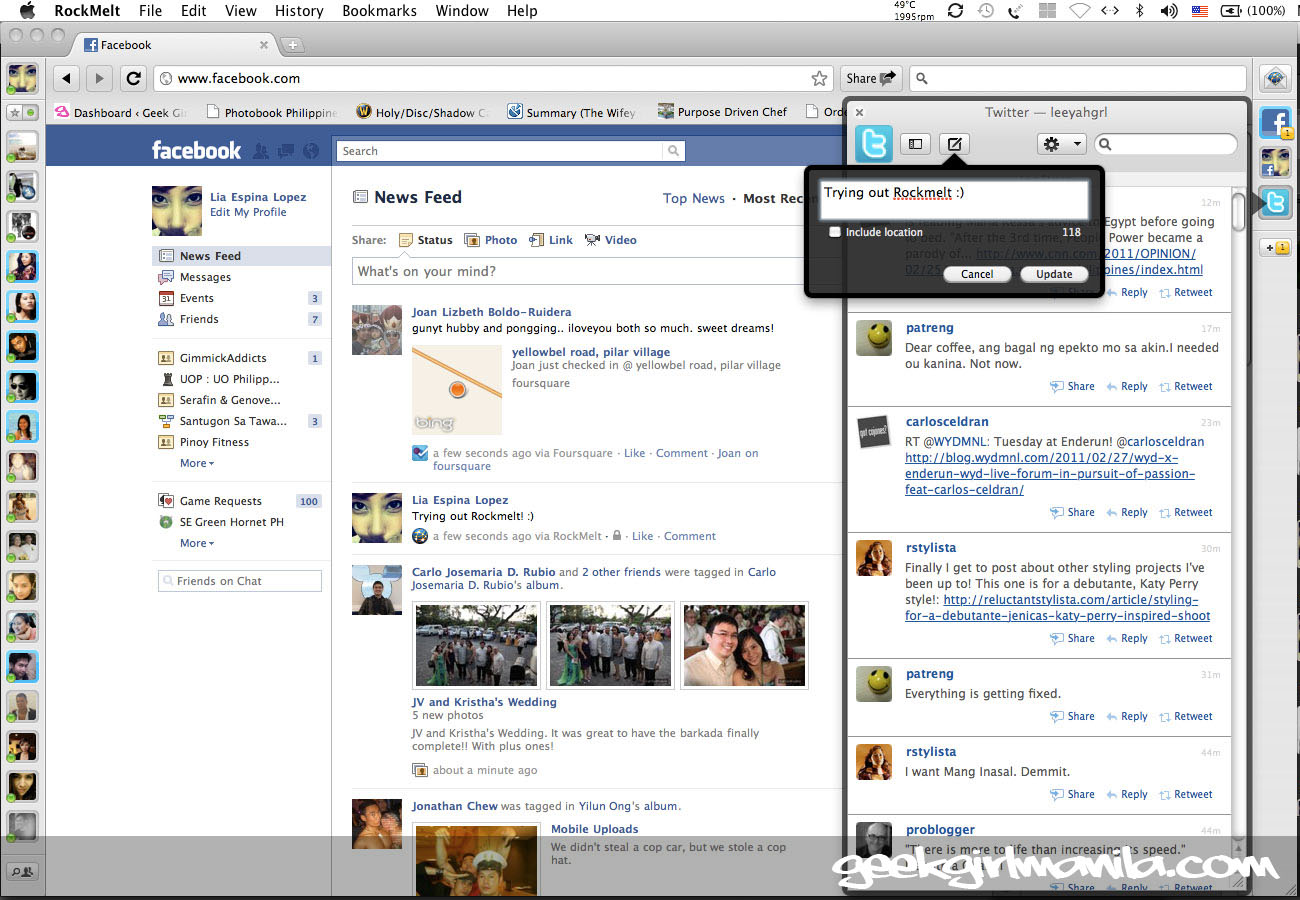Bookmark page with the star icon

tap(819, 78)
